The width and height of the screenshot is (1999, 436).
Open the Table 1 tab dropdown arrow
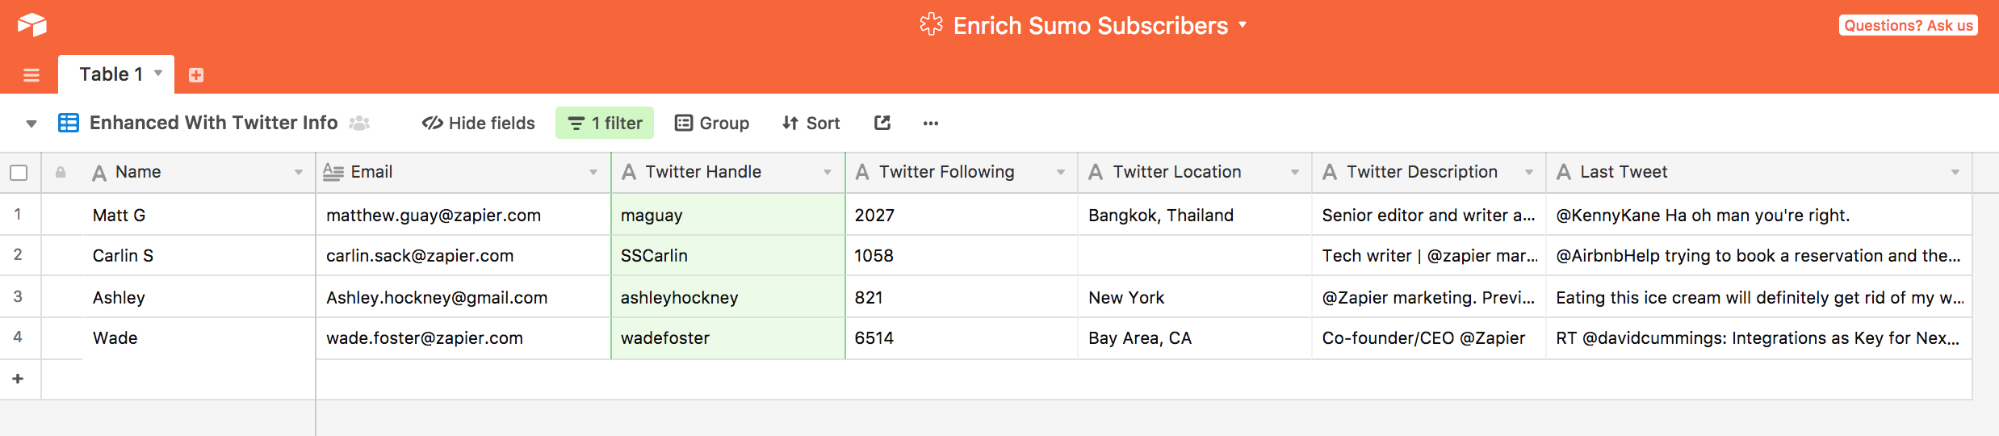click(158, 73)
